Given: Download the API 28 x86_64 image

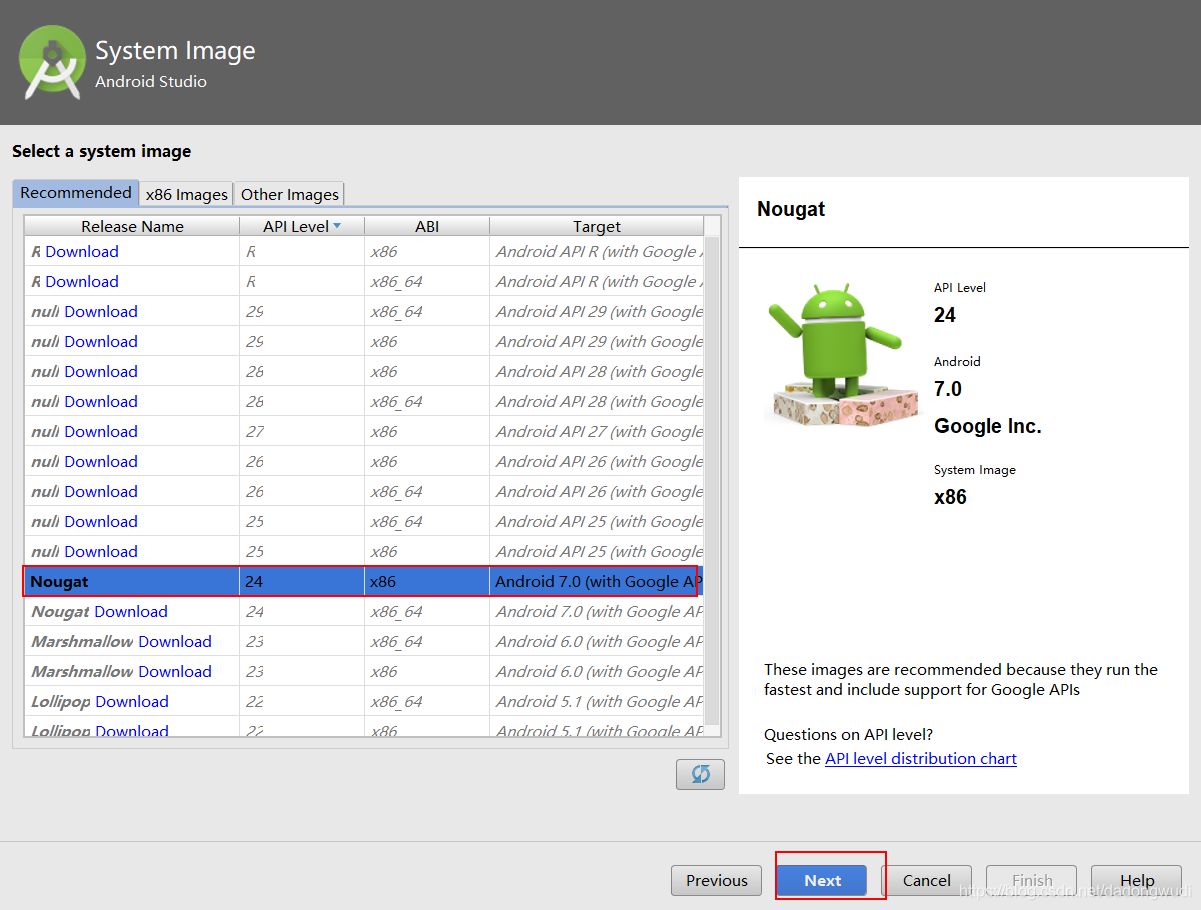Looking at the screenshot, I should coord(101,402).
